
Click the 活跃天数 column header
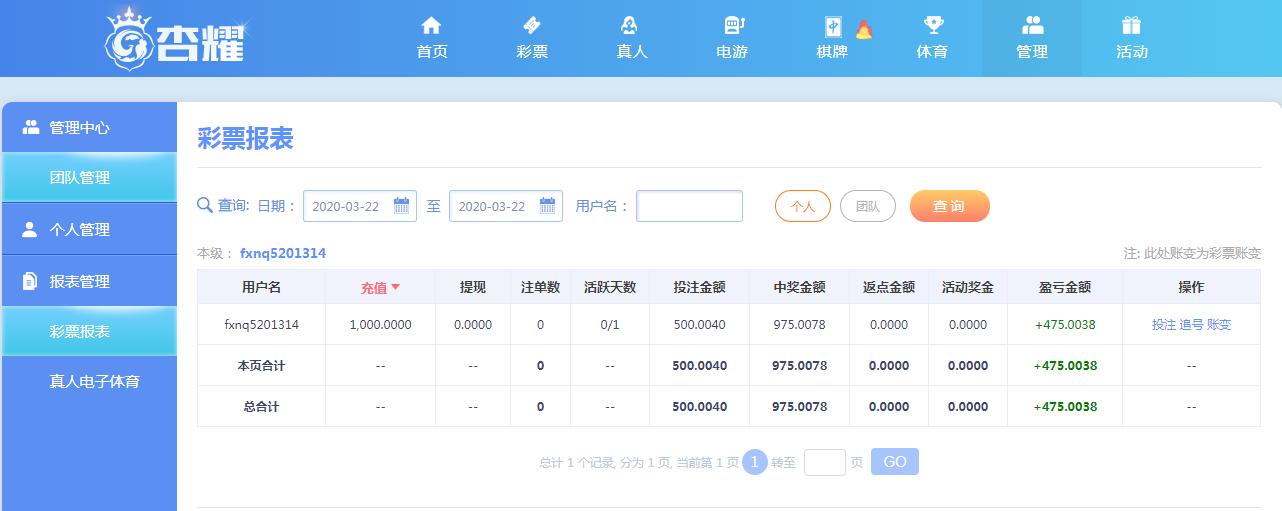click(610, 287)
